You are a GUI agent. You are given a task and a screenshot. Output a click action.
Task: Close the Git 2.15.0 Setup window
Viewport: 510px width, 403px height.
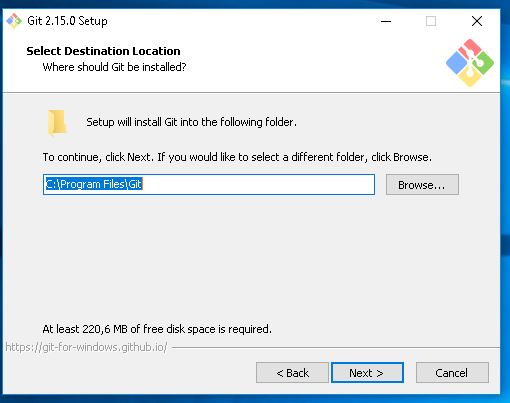click(477, 21)
